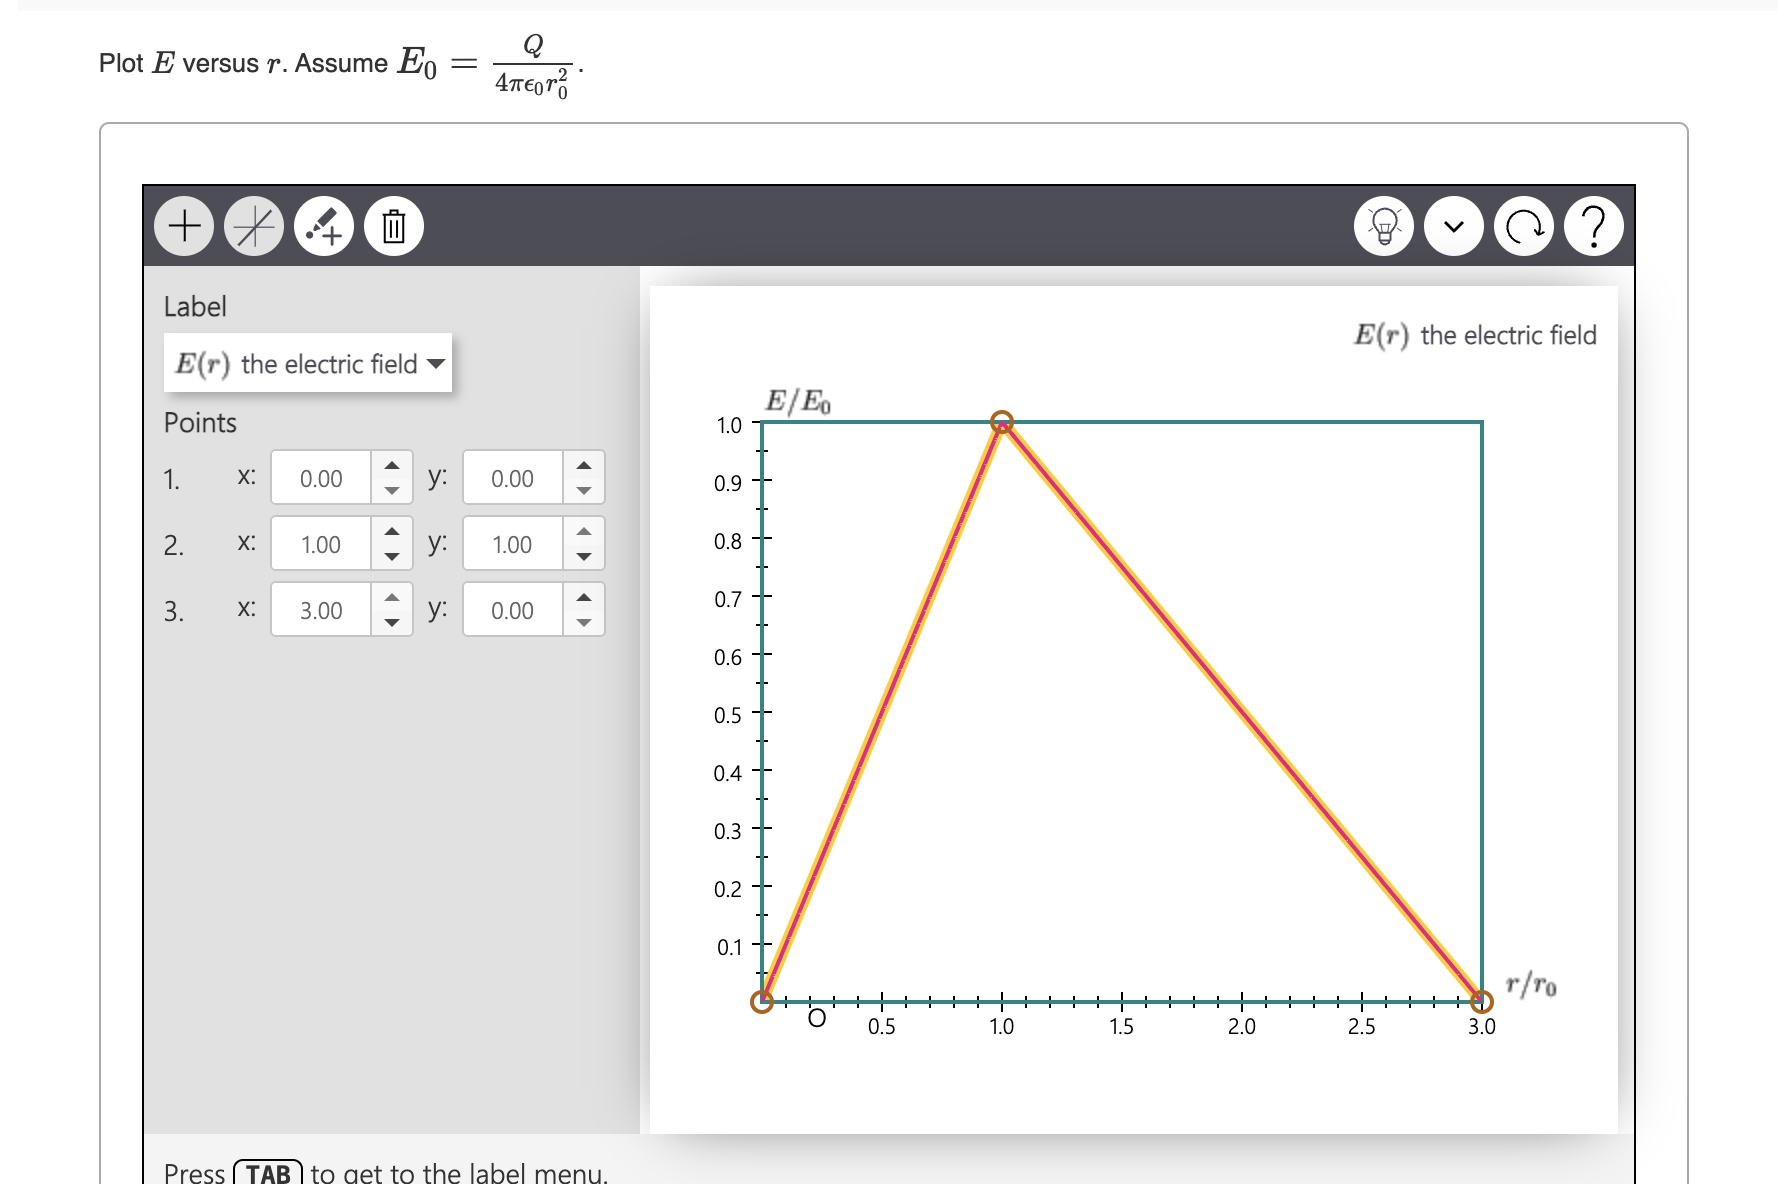Focus point 2 y value field
1778x1188 pixels.
pyautogui.click(x=513, y=544)
